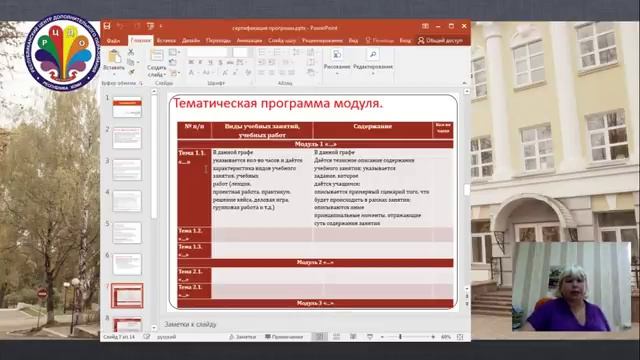640x360 pixels.
Task: Click the Вход sign-in link
Action: [405, 41]
